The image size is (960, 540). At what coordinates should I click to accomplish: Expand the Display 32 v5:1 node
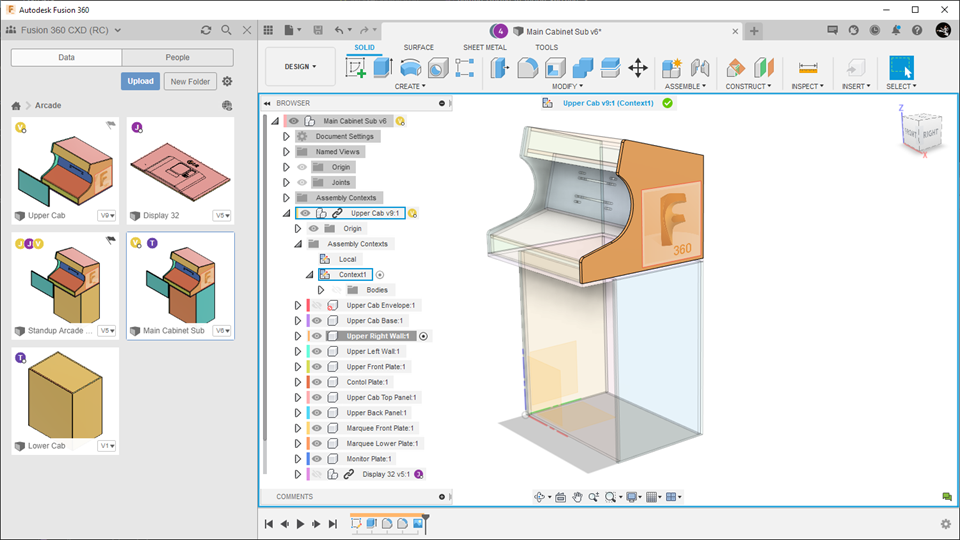pos(297,474)
